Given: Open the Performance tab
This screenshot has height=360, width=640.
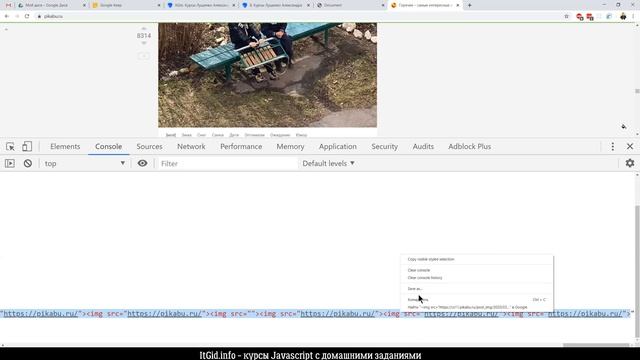Looking at the screenshot, I should click(241, 147).
